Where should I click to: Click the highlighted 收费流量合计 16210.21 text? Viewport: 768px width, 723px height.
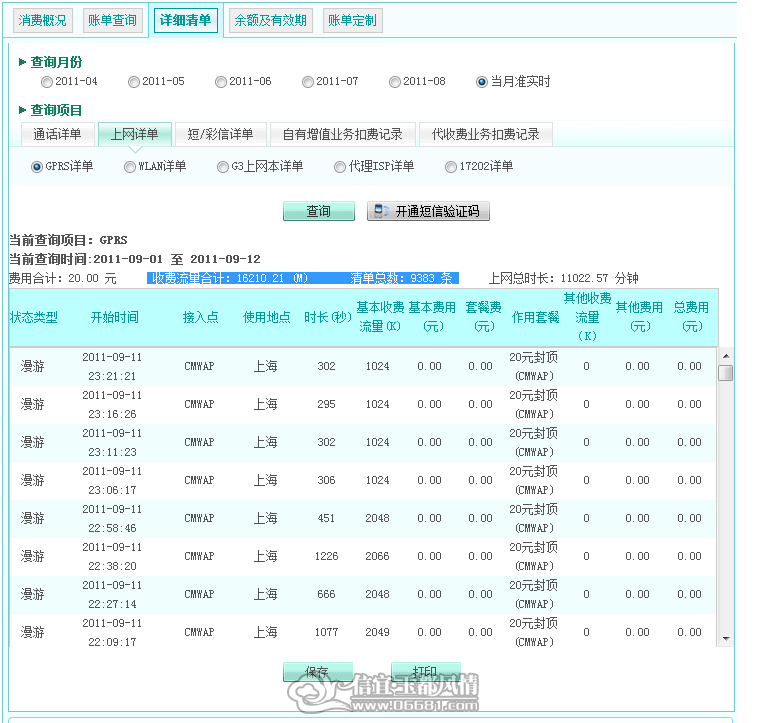[230, 278]
